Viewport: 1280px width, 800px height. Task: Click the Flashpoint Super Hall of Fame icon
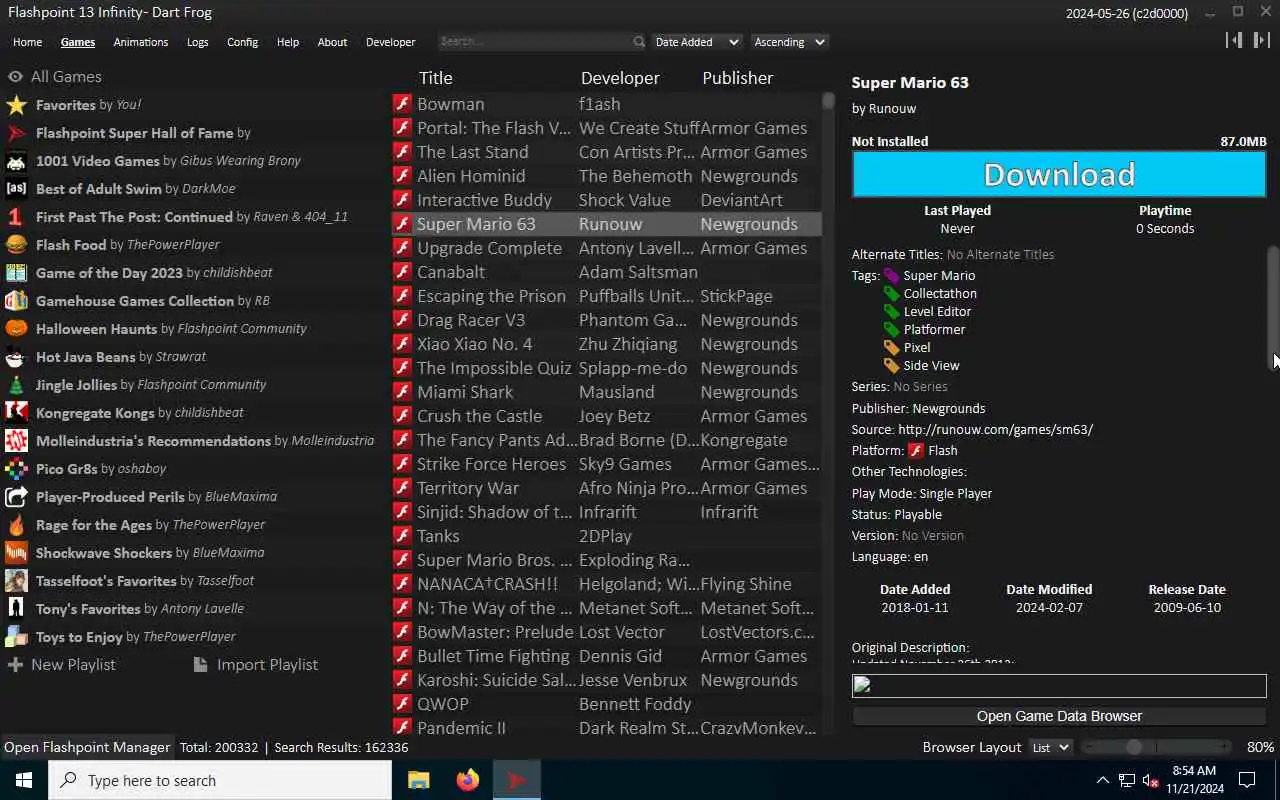pyautogui.click(x=16, y=133)
